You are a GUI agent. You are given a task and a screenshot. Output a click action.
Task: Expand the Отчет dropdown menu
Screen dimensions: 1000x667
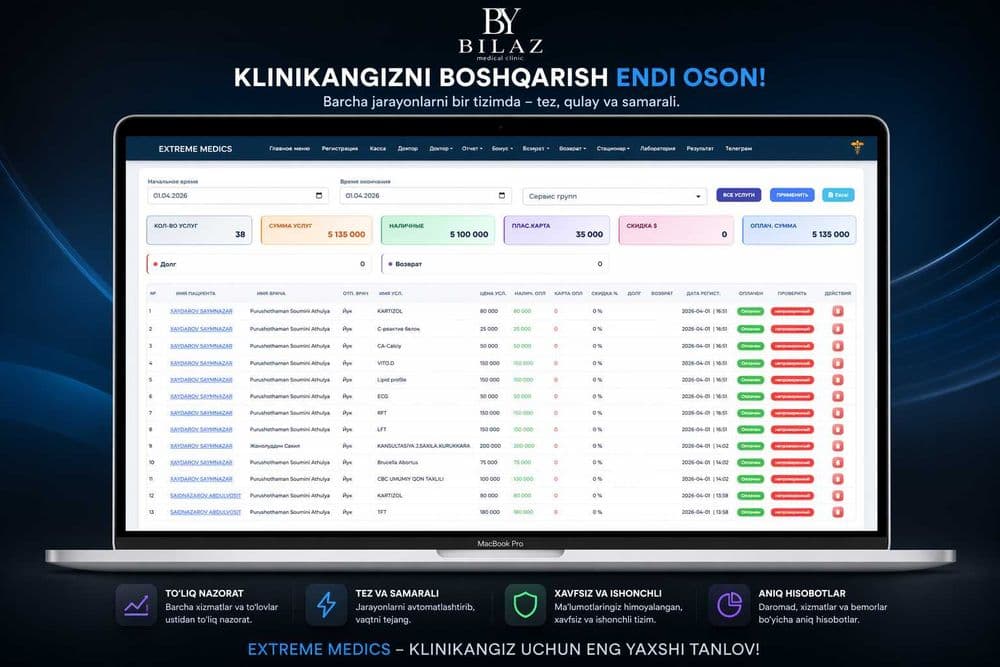[472, 149]
